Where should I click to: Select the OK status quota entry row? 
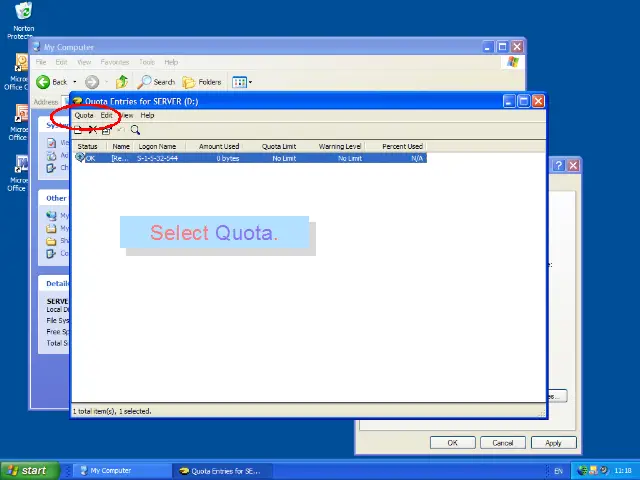(250, 158)
